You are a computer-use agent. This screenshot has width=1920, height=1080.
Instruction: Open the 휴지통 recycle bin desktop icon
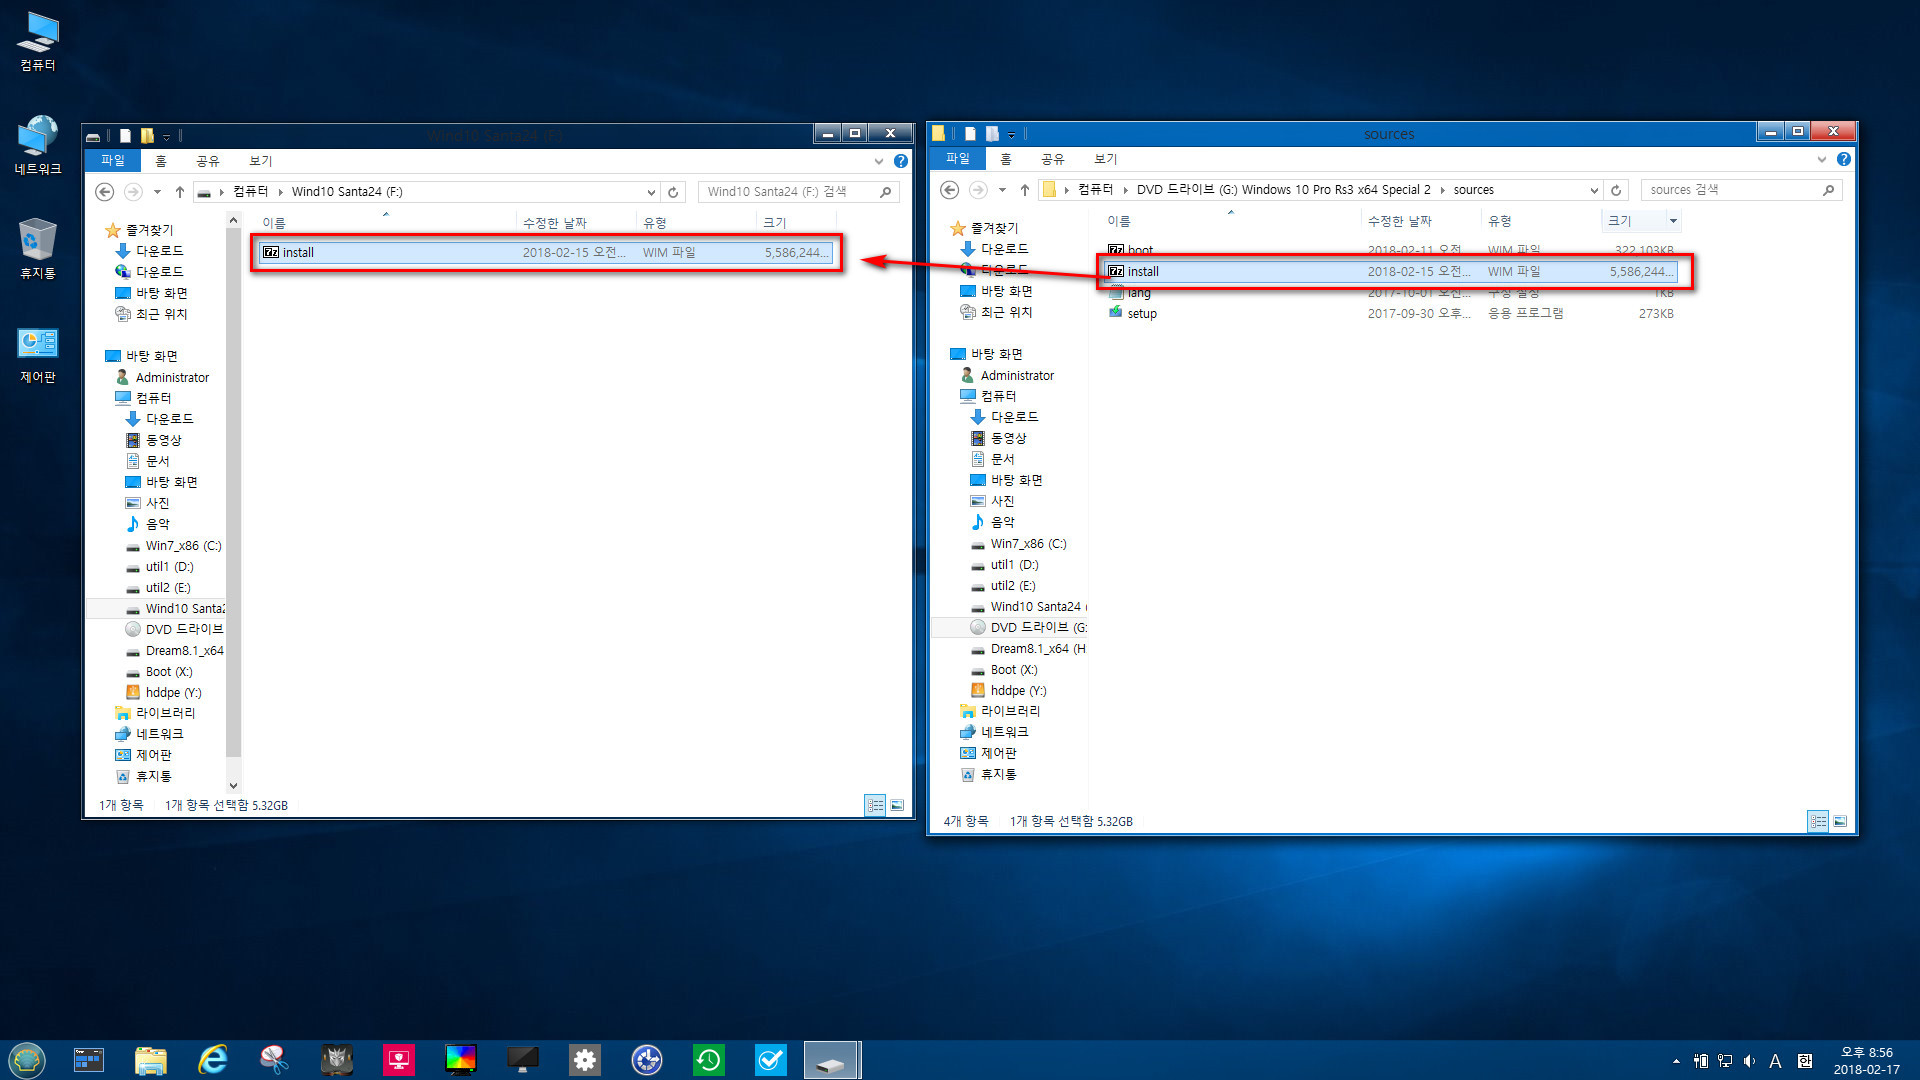tap(38, 250)
